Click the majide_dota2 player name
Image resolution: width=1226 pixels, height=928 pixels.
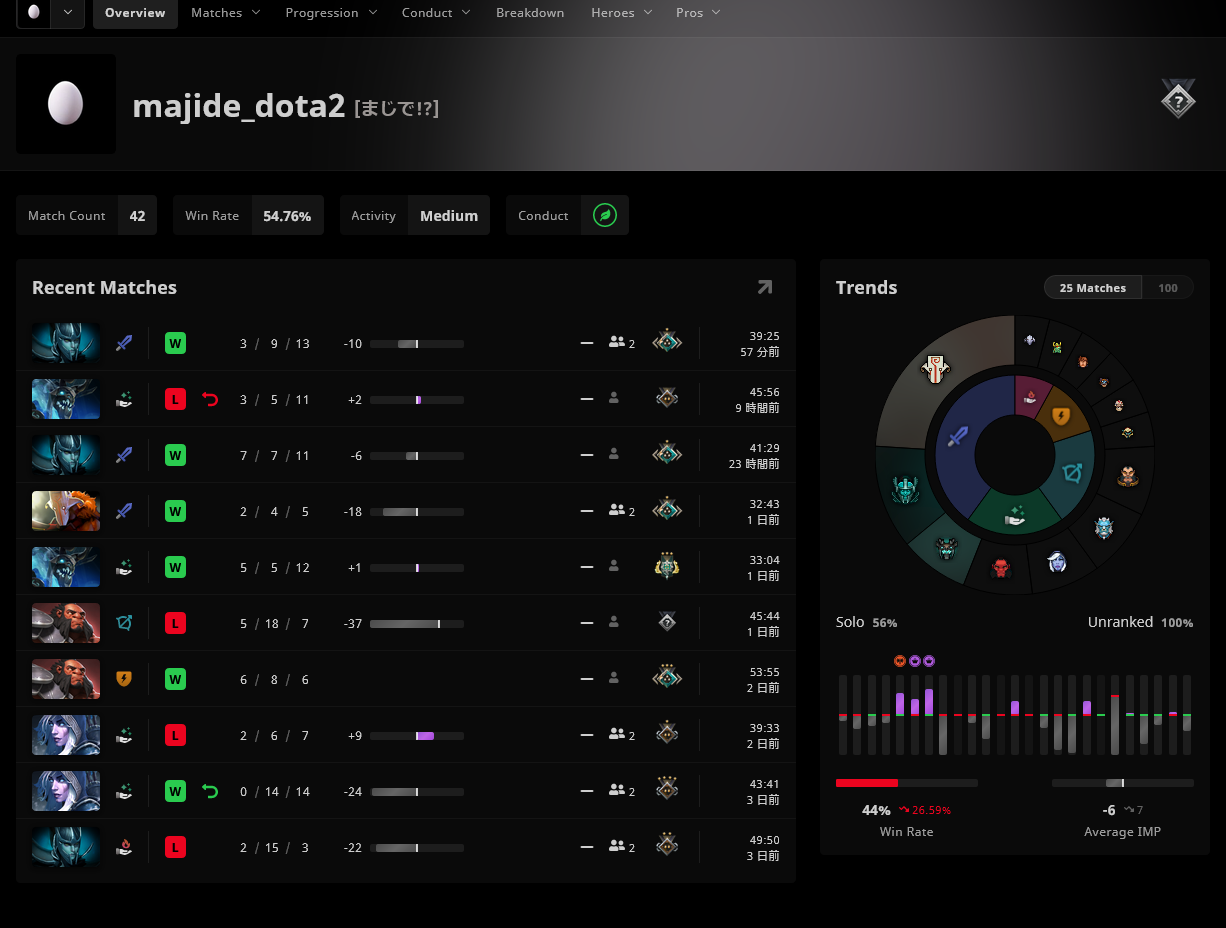239,106
